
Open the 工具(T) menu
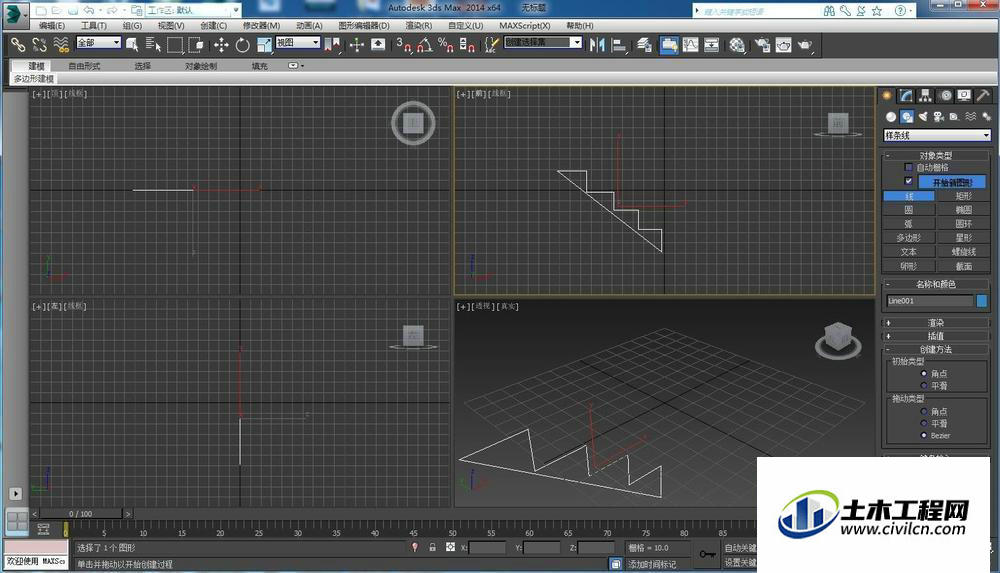pyautogui.click(x=94, y=26)
